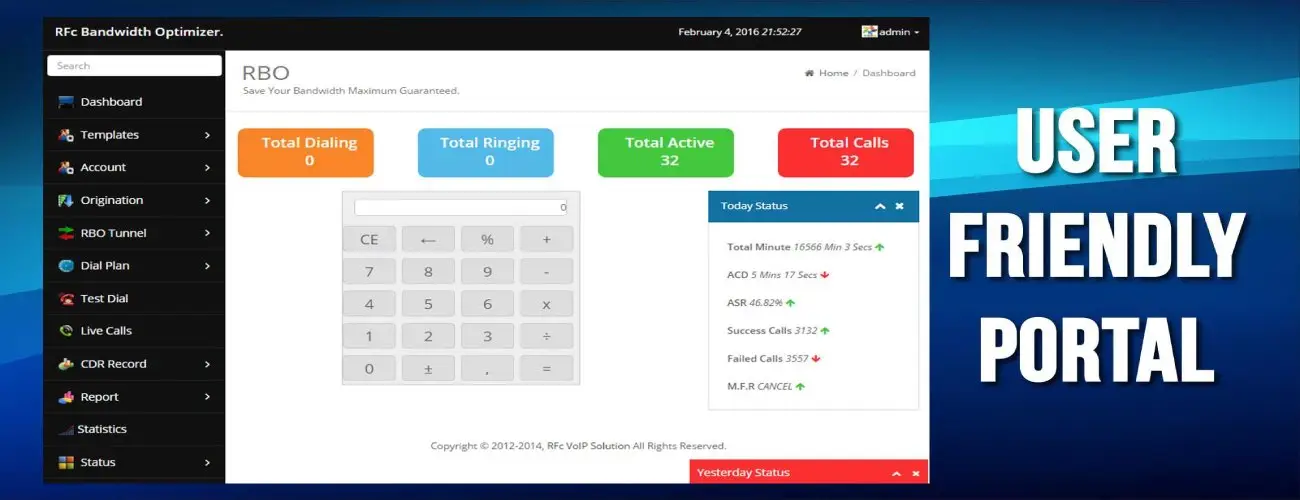The width and height of the screenshot is (1300, 500).
Task: Click the Origination sidebar icon
Action: [x=66, y=200]
